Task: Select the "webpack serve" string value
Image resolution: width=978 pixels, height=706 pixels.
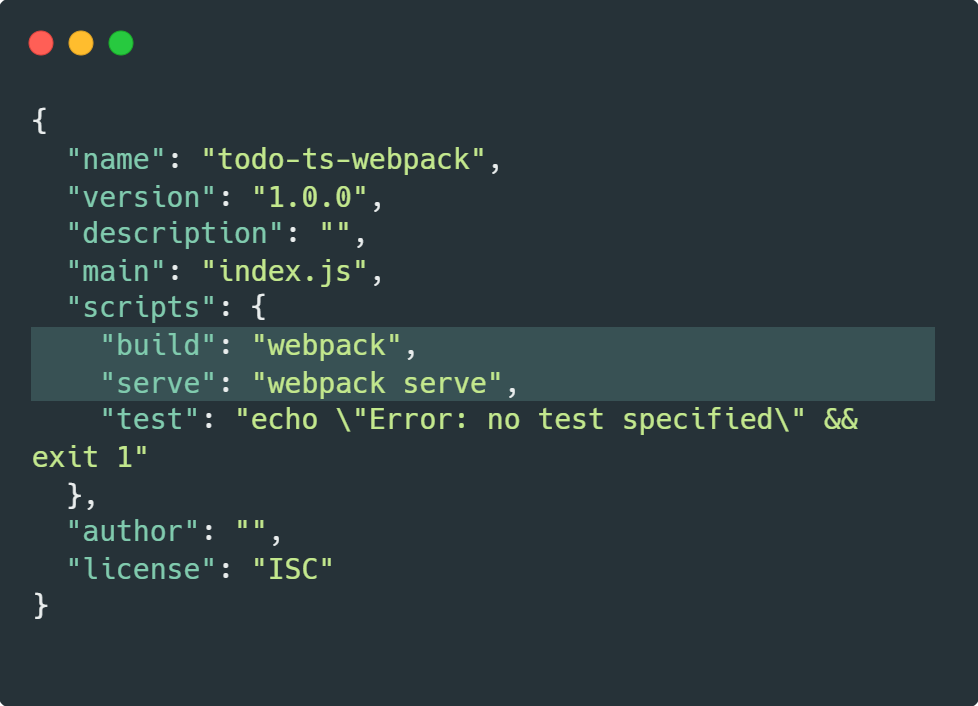Action: pos(377,382)
